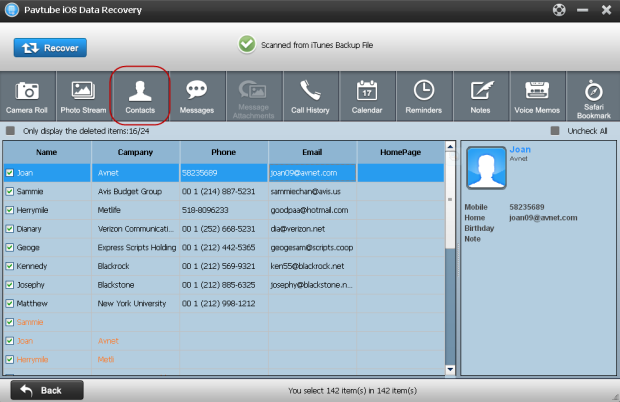
Task: Uncheck the Dianary row checkbox
Action: (10, 229)
